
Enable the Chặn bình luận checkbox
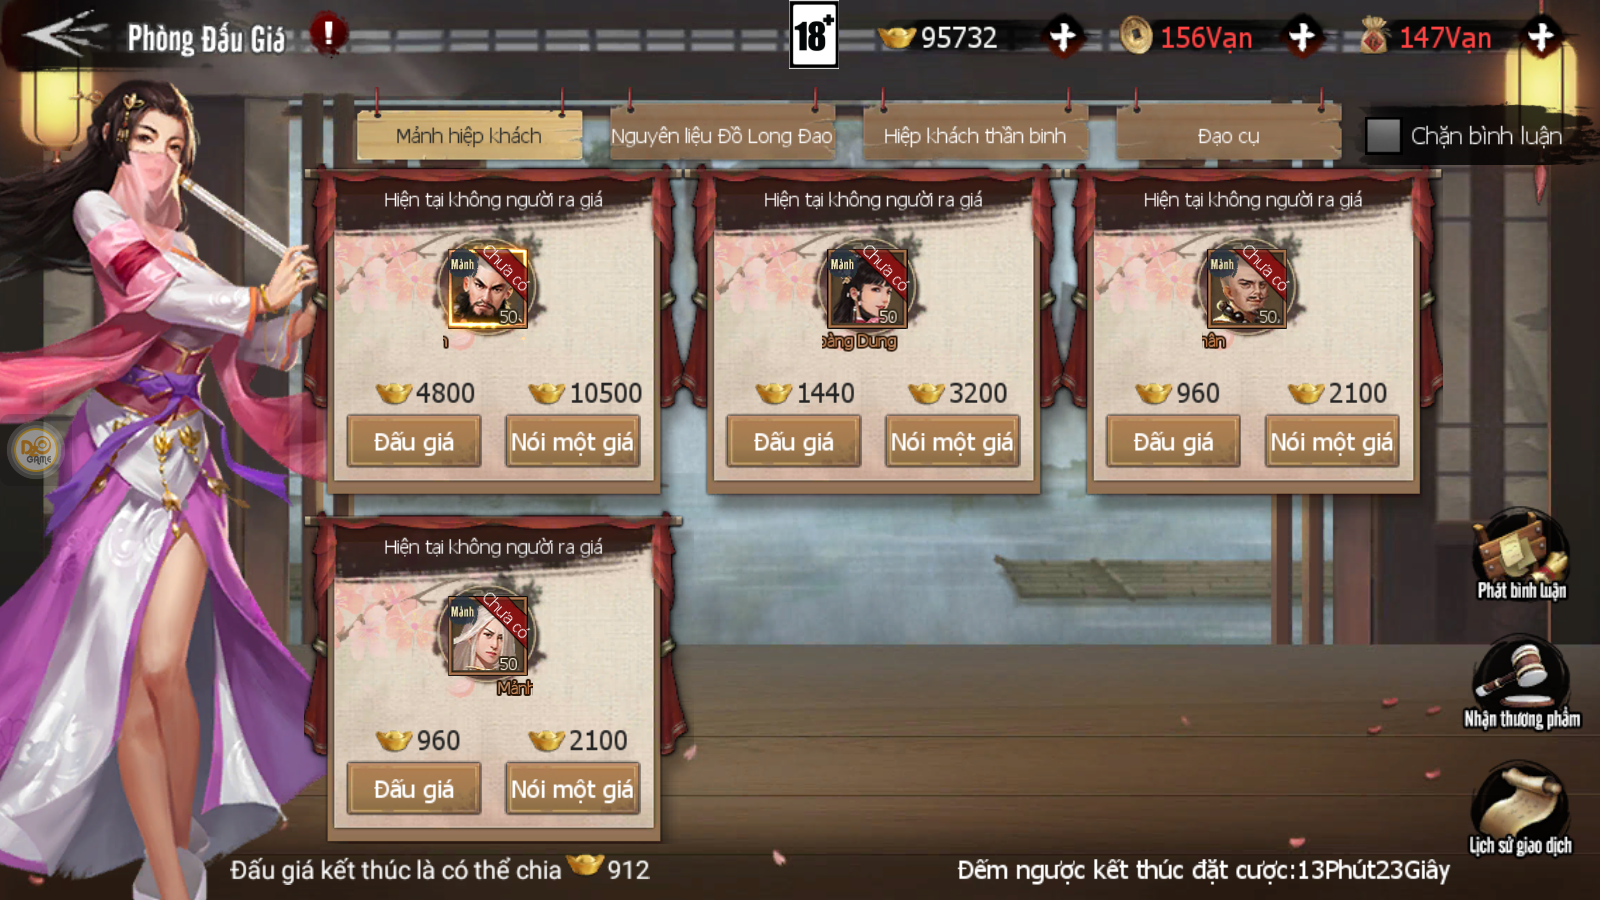click(1383, 136)
